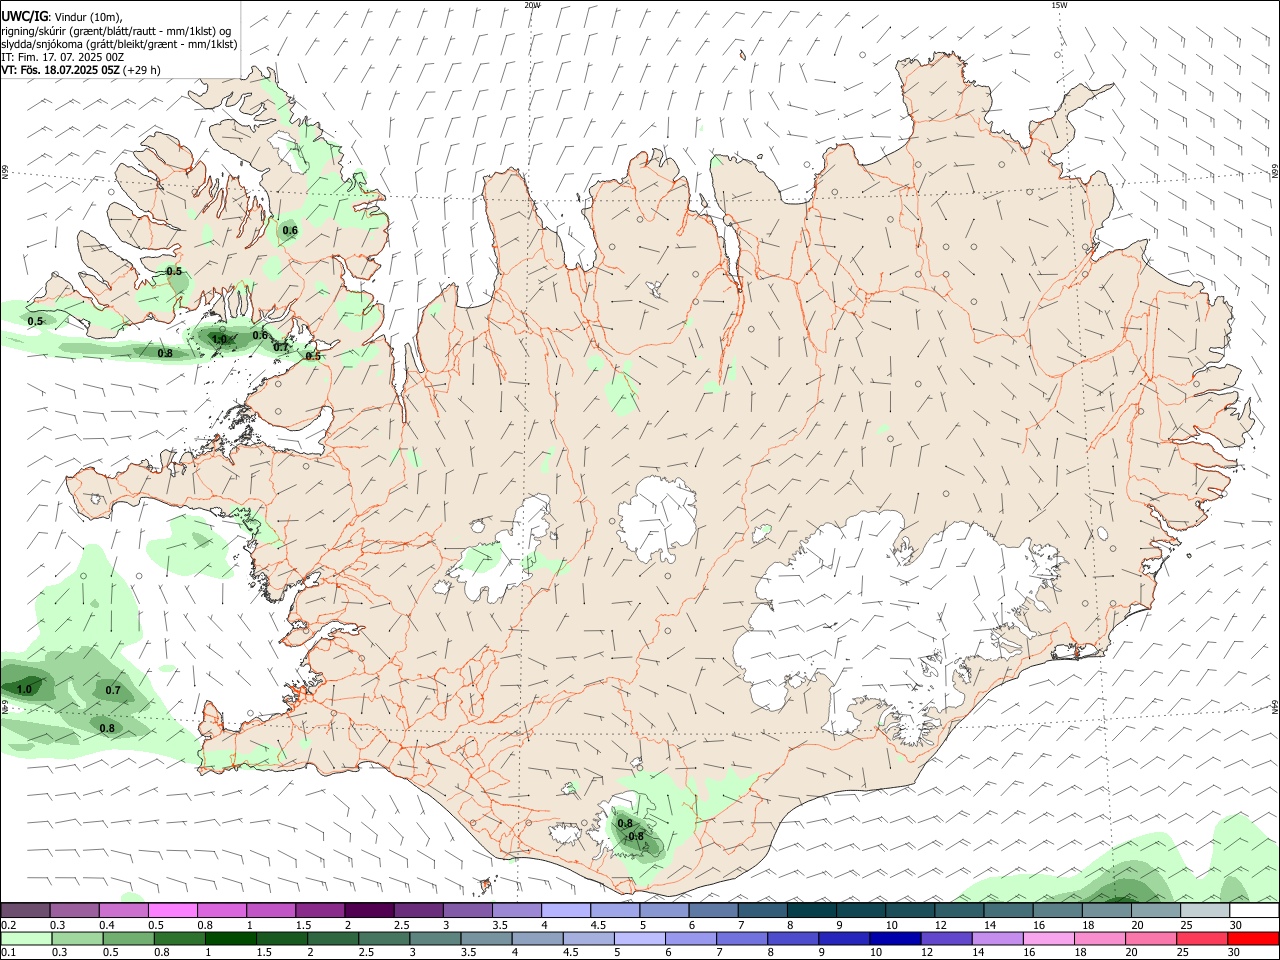
Task: Click the 0.1 label of the lower legend
Action: [8, 953]
